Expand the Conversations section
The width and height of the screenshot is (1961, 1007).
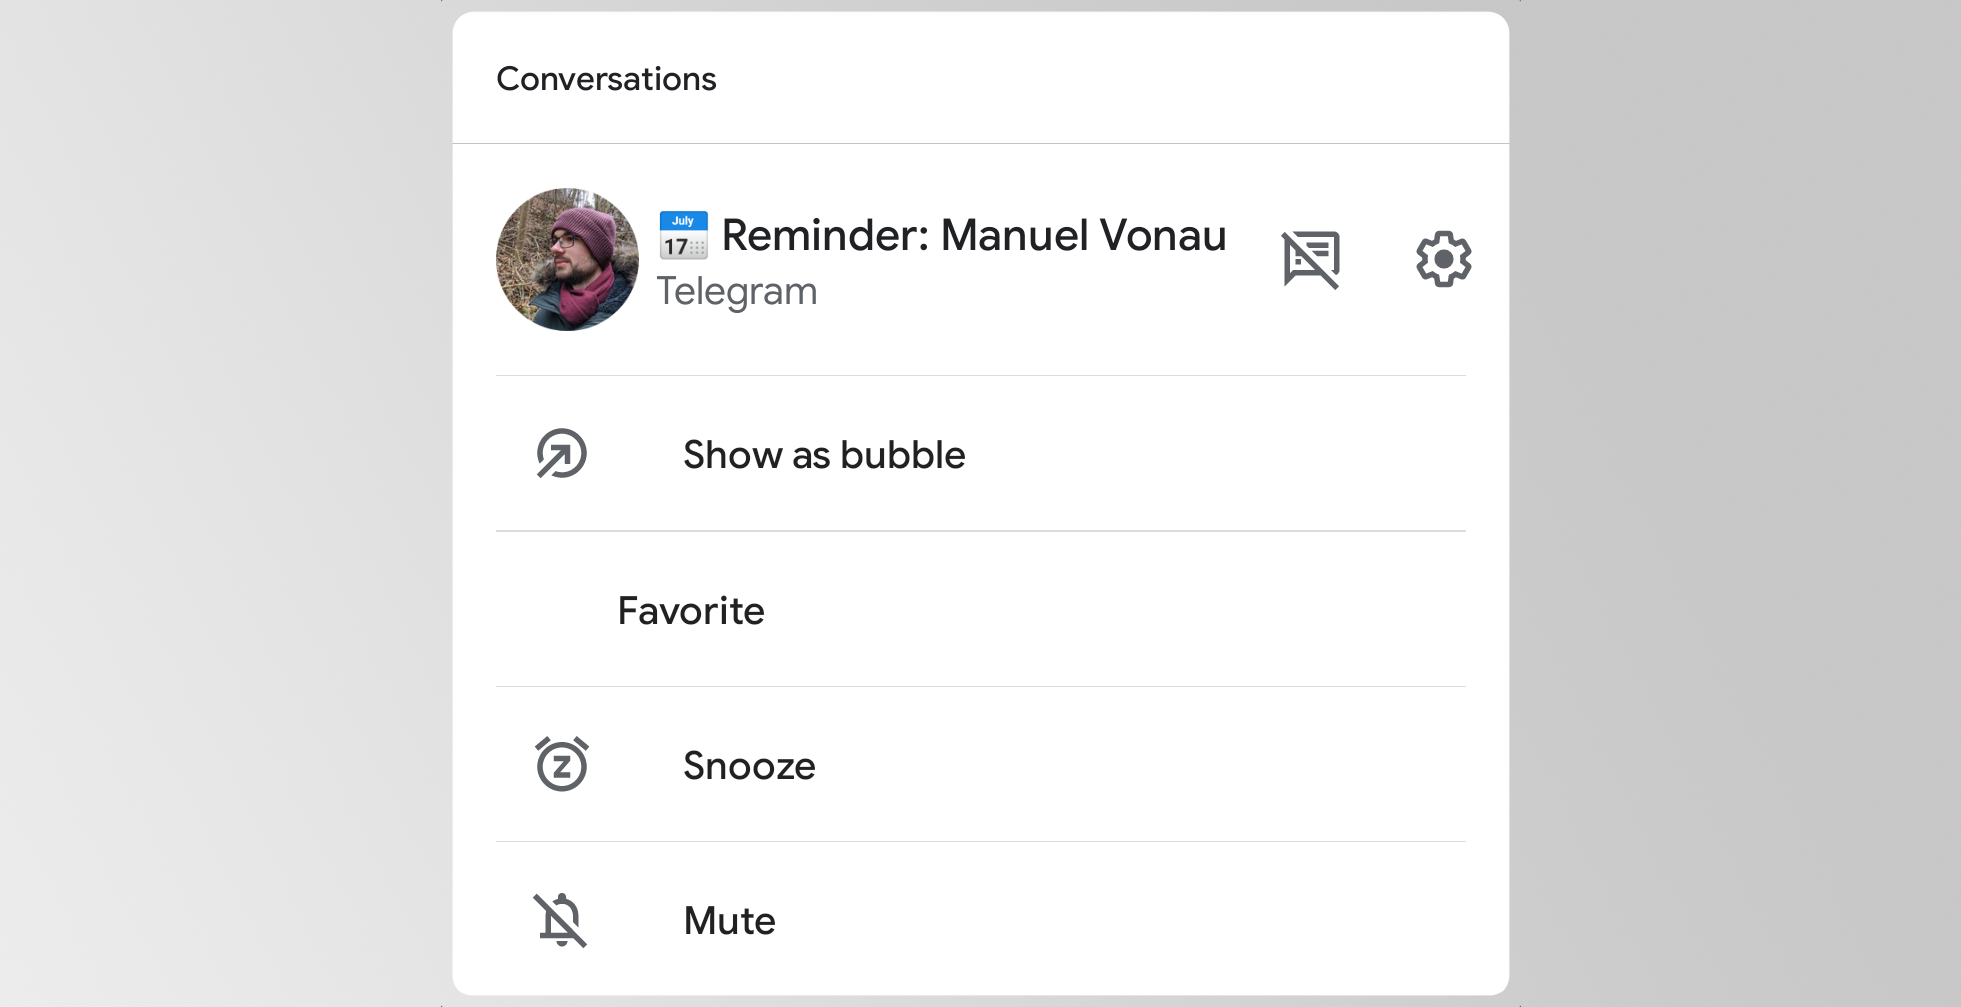point(607,78)
